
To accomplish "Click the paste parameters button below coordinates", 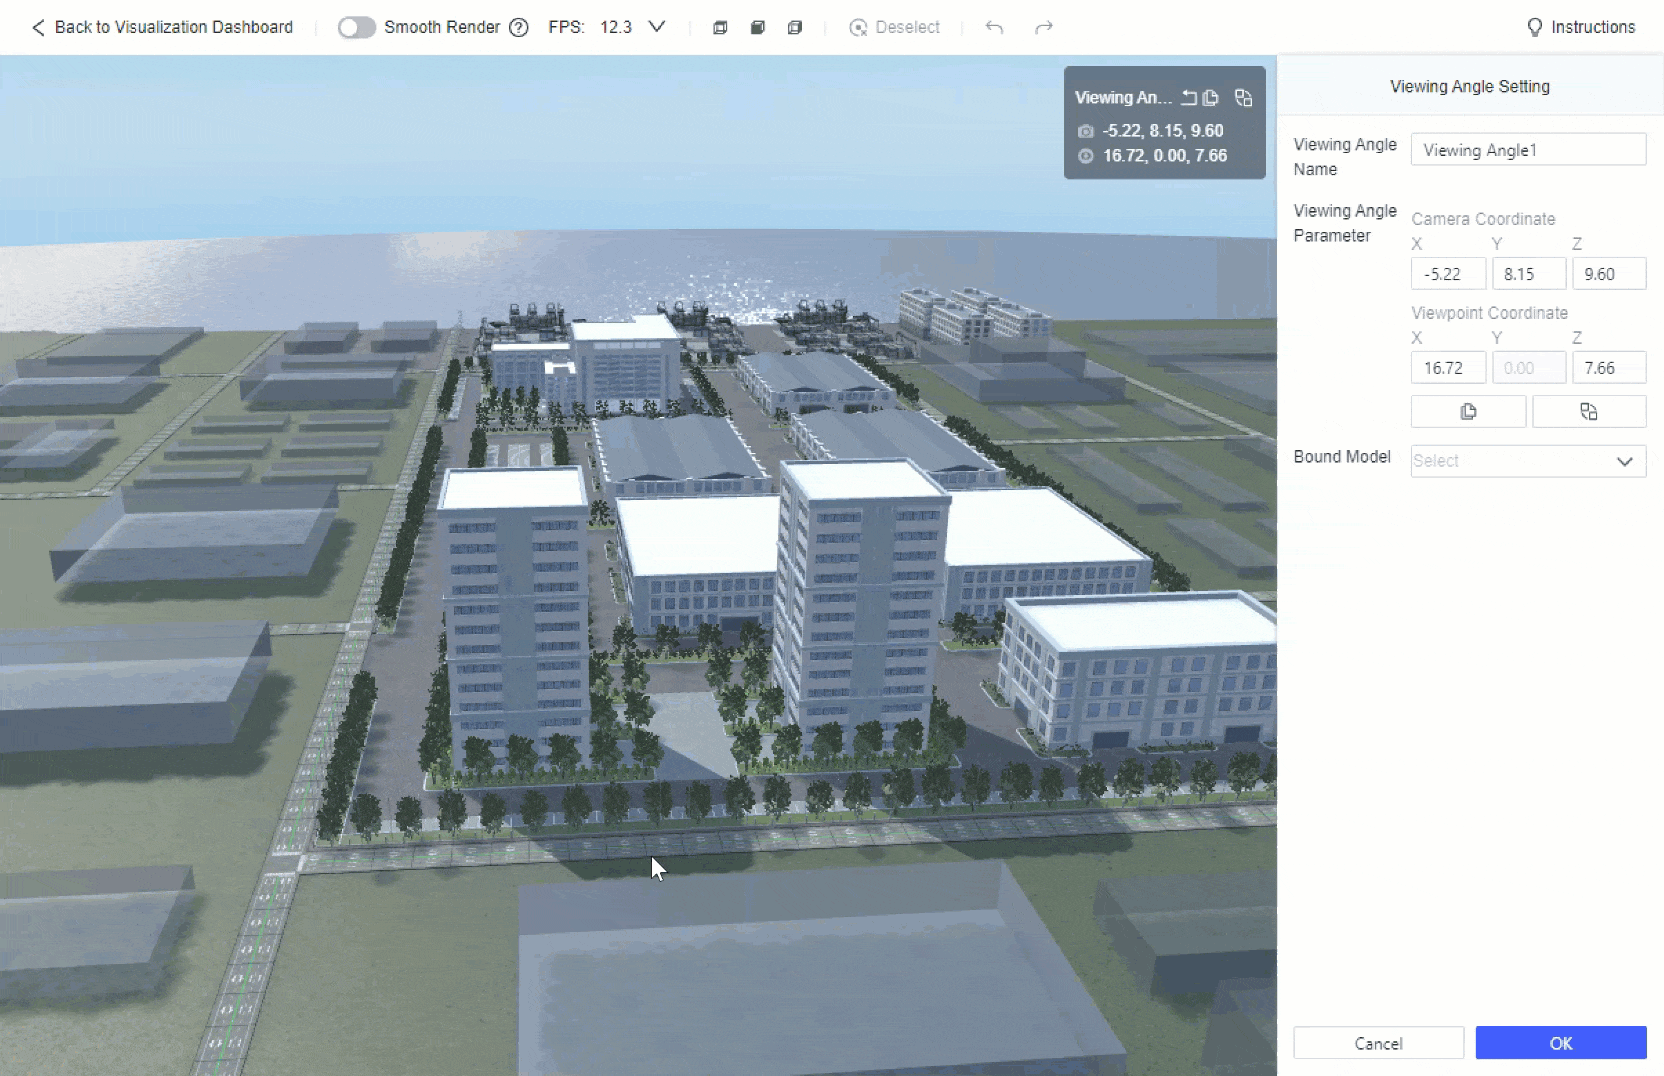I will 1589,412.
